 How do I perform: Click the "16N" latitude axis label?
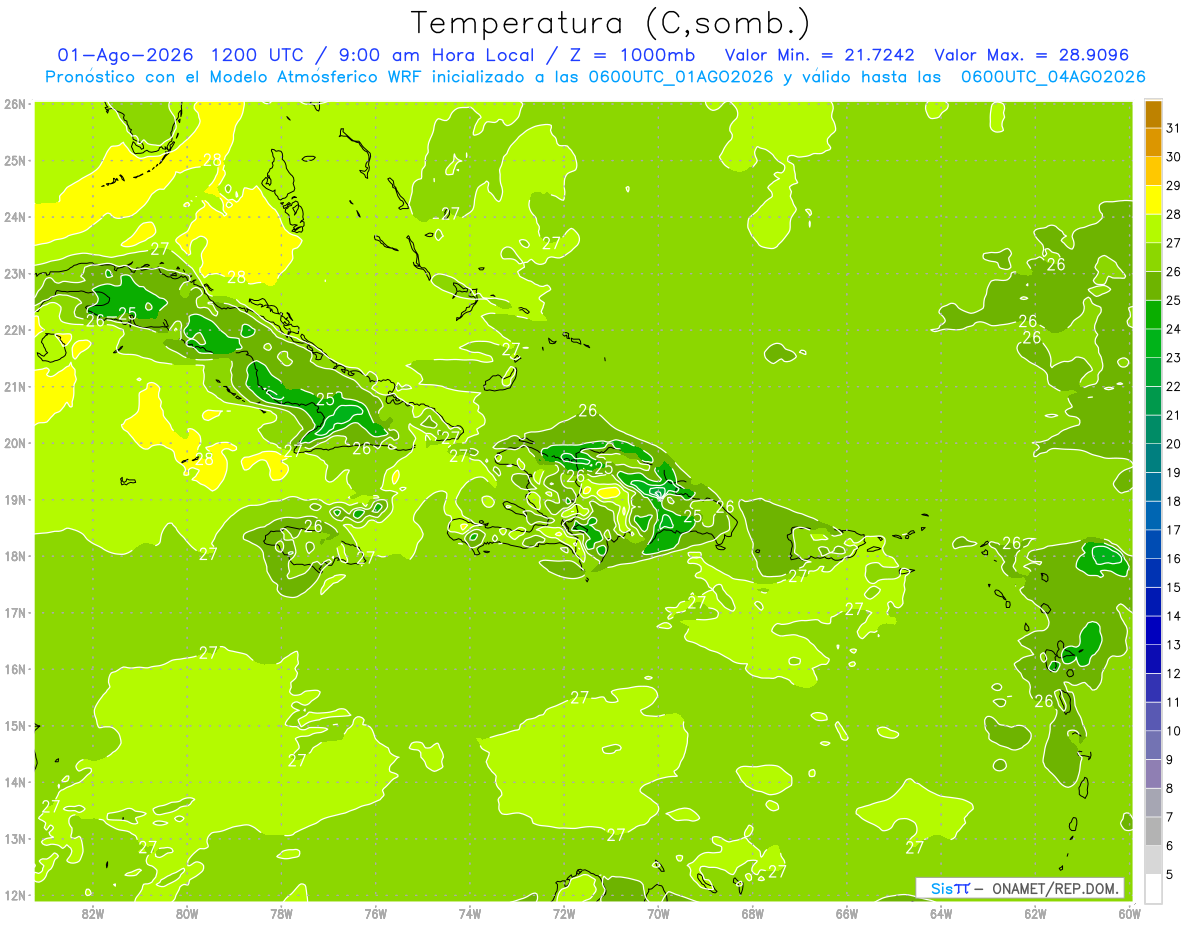(x=15, y=669)
